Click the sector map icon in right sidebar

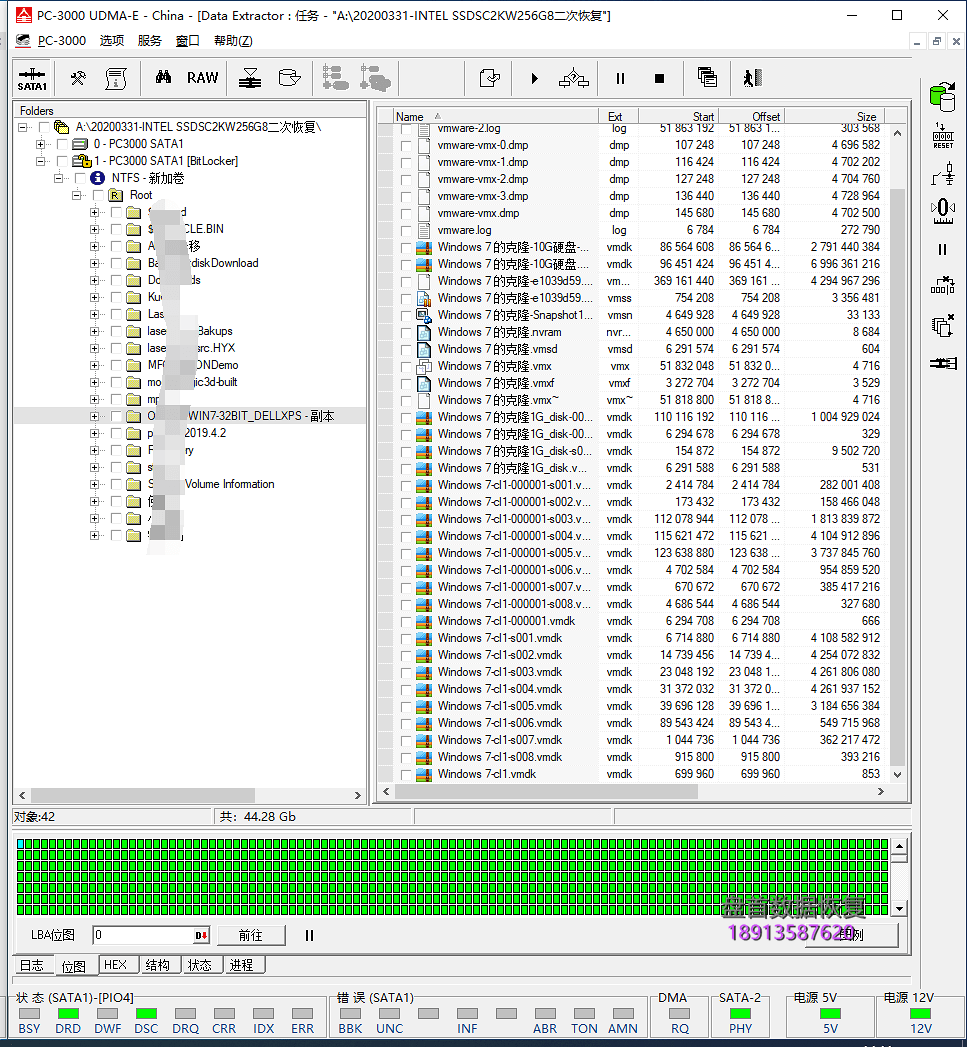[x=943, y=286]
